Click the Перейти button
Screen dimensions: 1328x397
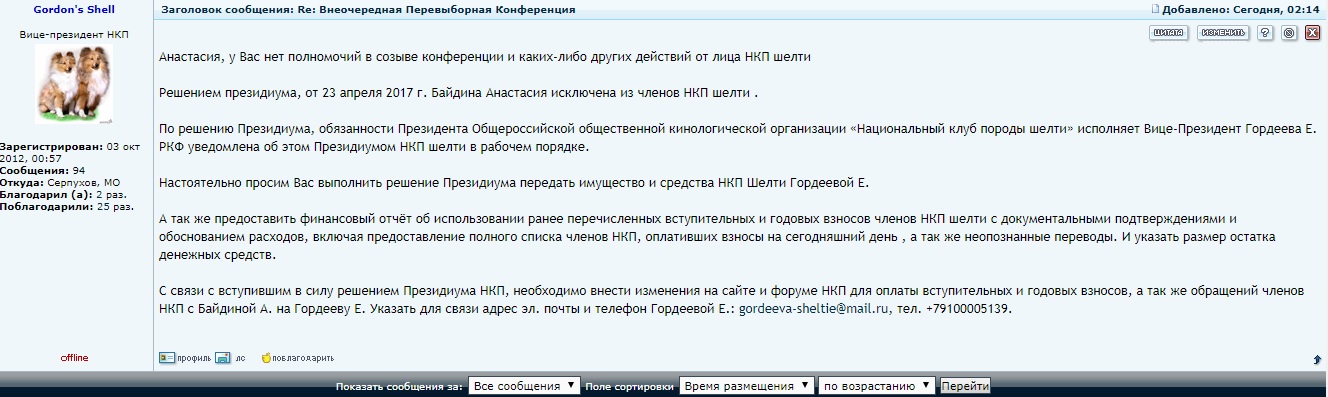(965, 386)
